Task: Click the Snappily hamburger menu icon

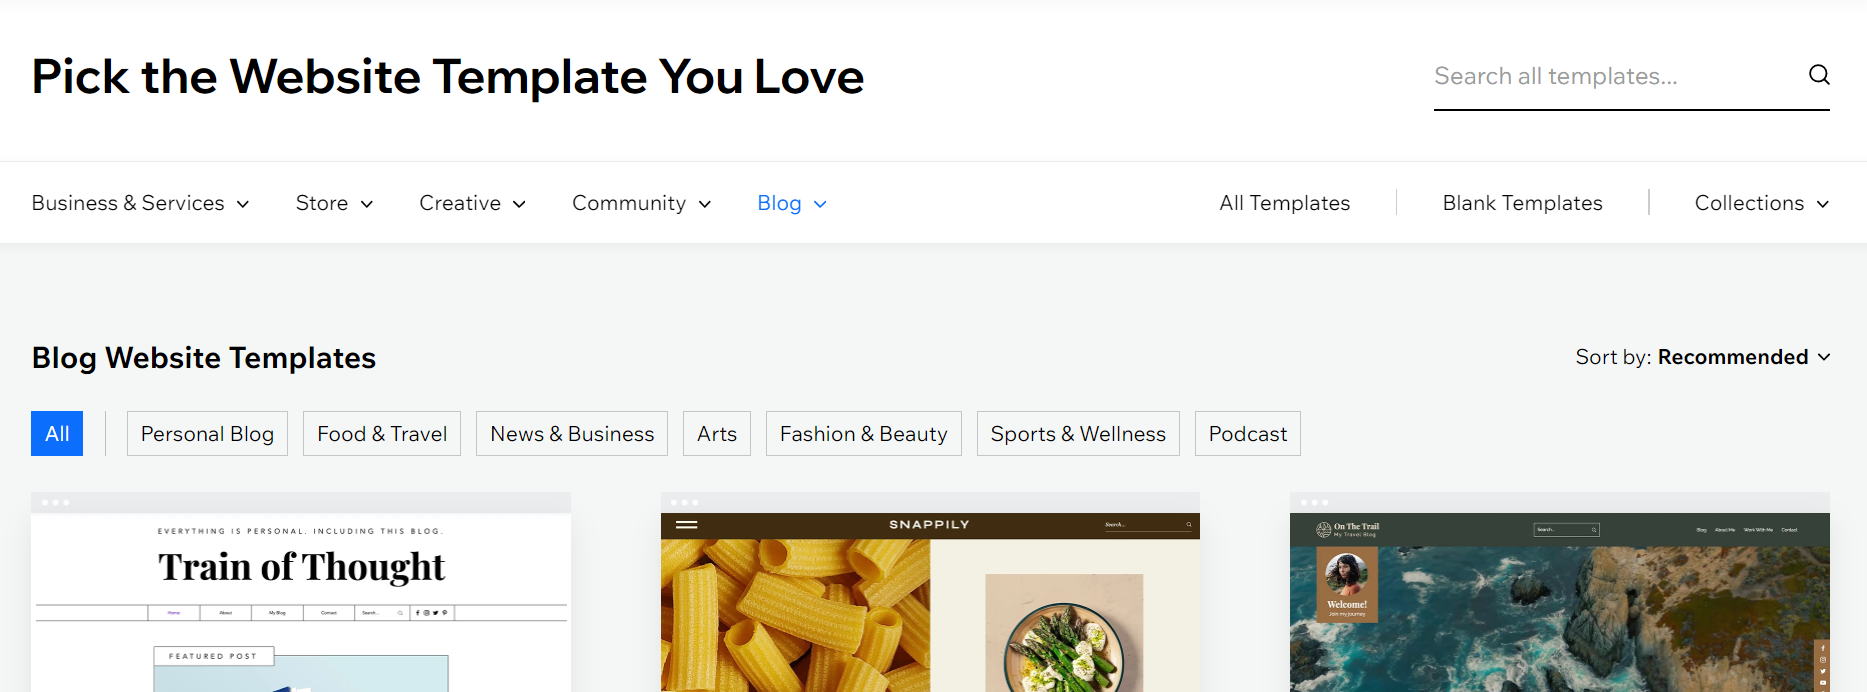Action: coord(687,524)
